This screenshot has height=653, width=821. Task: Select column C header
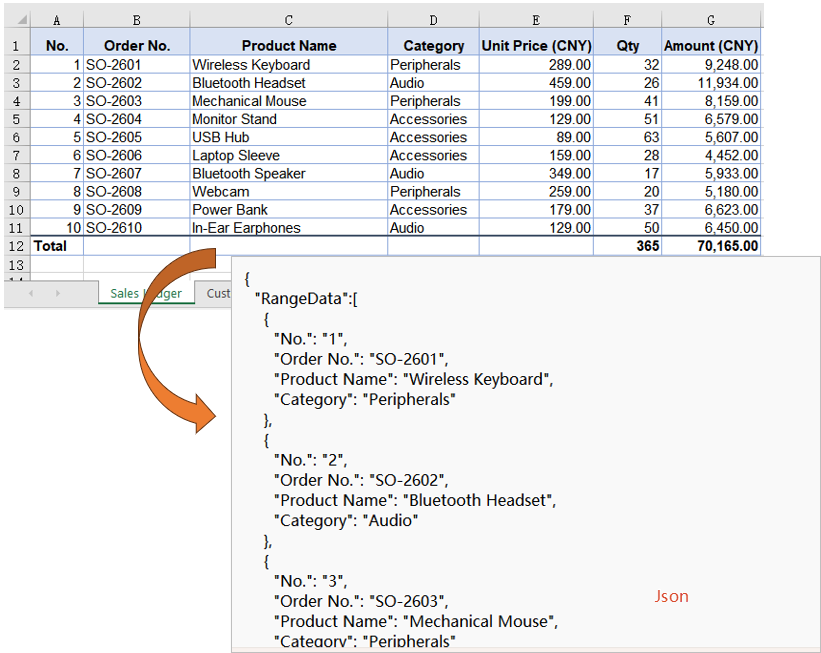click(x=289, y=20)
